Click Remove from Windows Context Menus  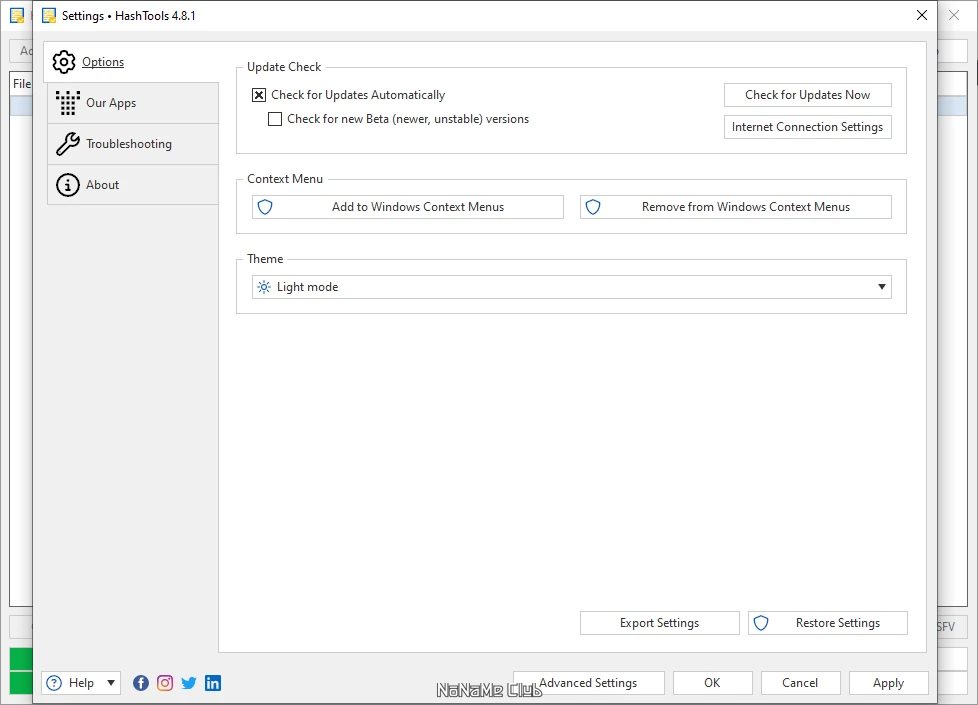pos(735,207)
